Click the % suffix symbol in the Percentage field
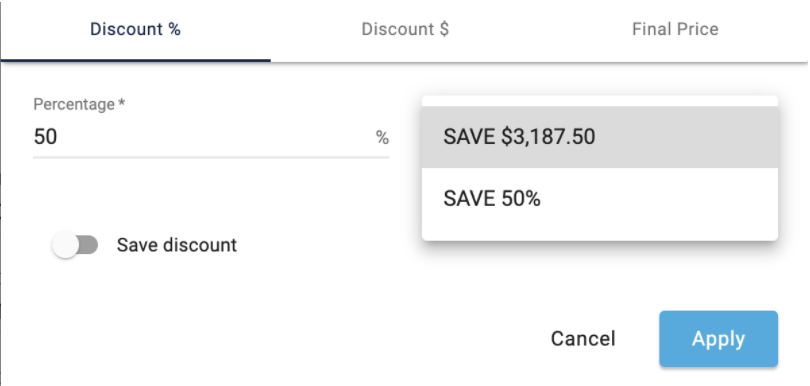The image size is (810, 386). coord(382,138)
